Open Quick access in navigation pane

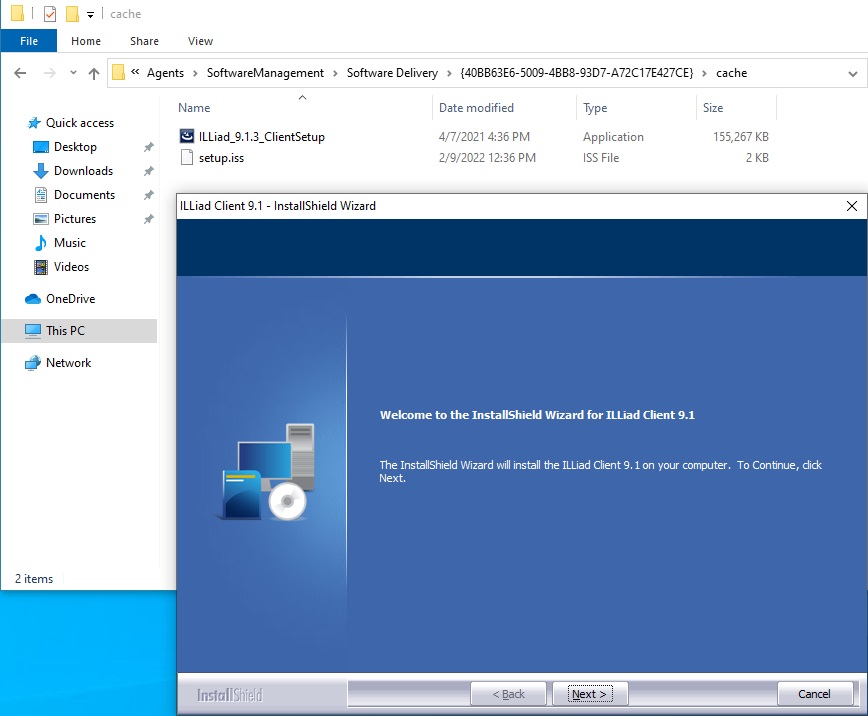[x=80, y=123]
